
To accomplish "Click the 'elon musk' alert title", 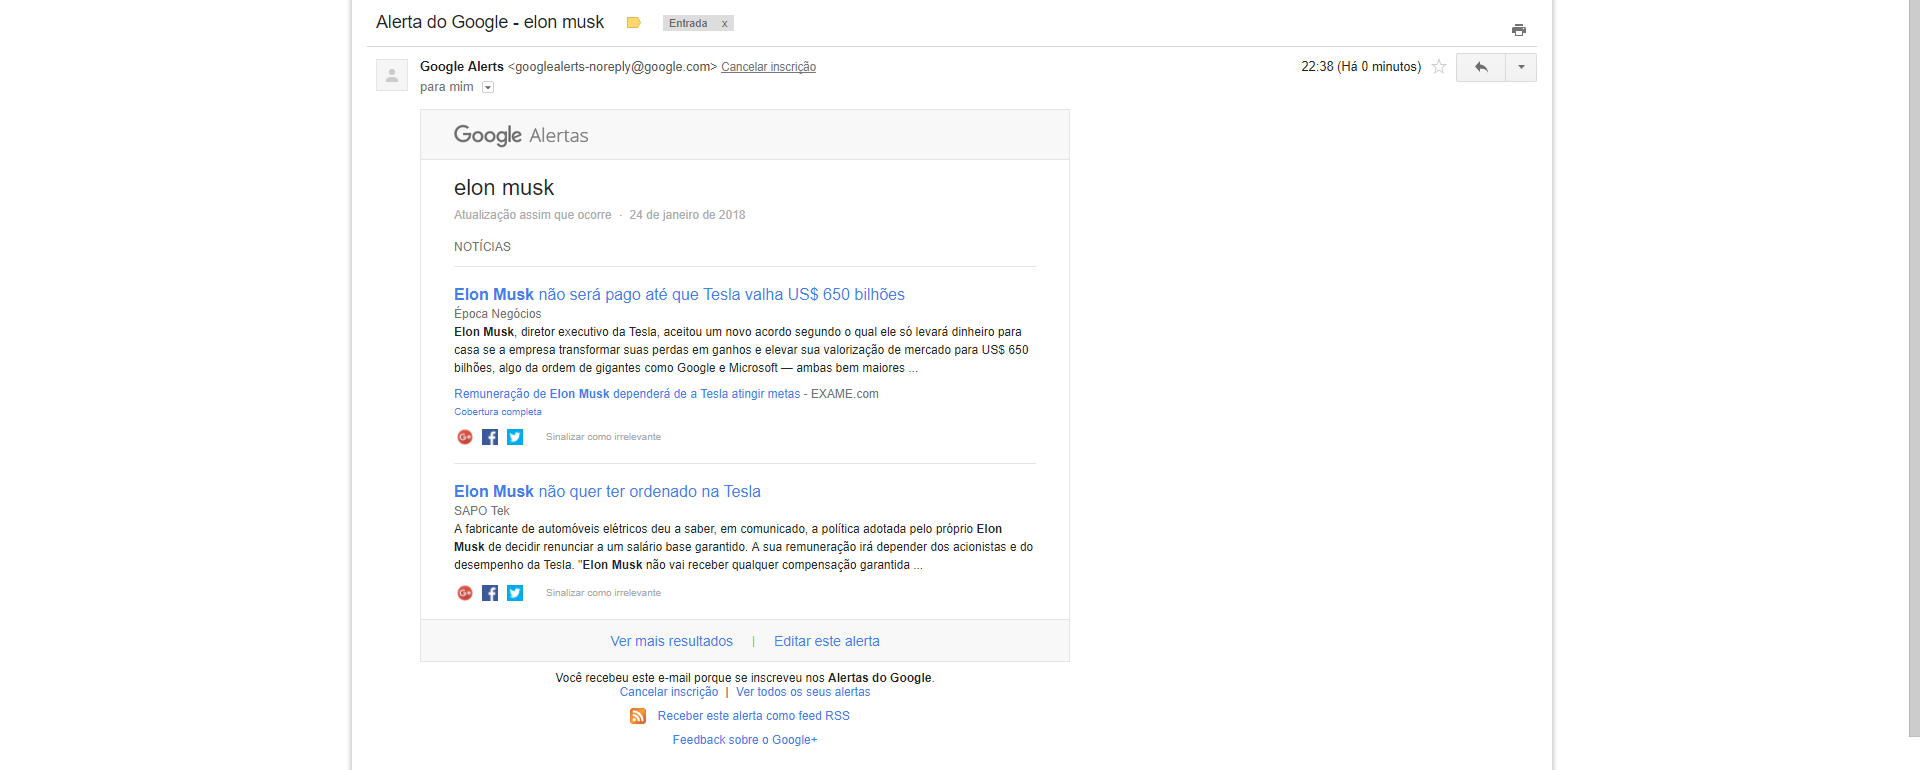I will pos(504,188).
